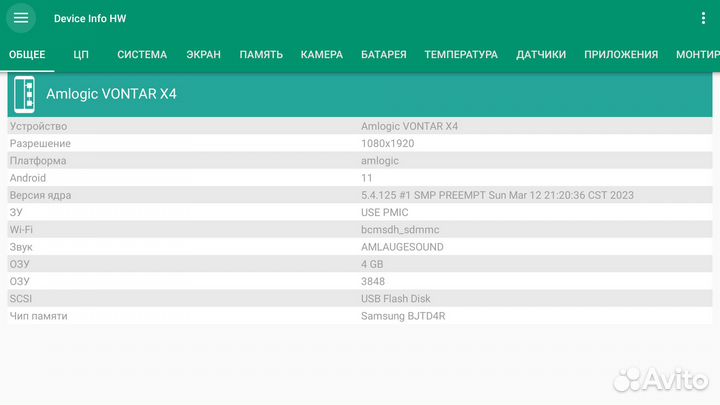Click the SCSI row label

(x=21, y=298)
